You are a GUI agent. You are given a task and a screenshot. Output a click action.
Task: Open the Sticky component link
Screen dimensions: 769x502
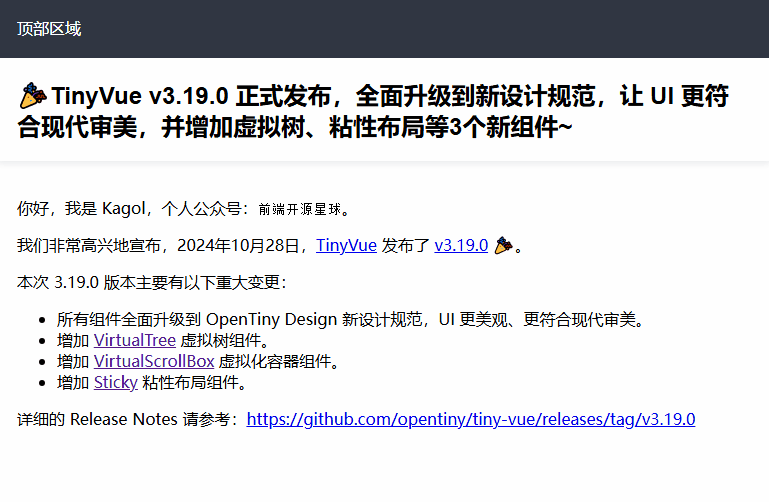115,382
